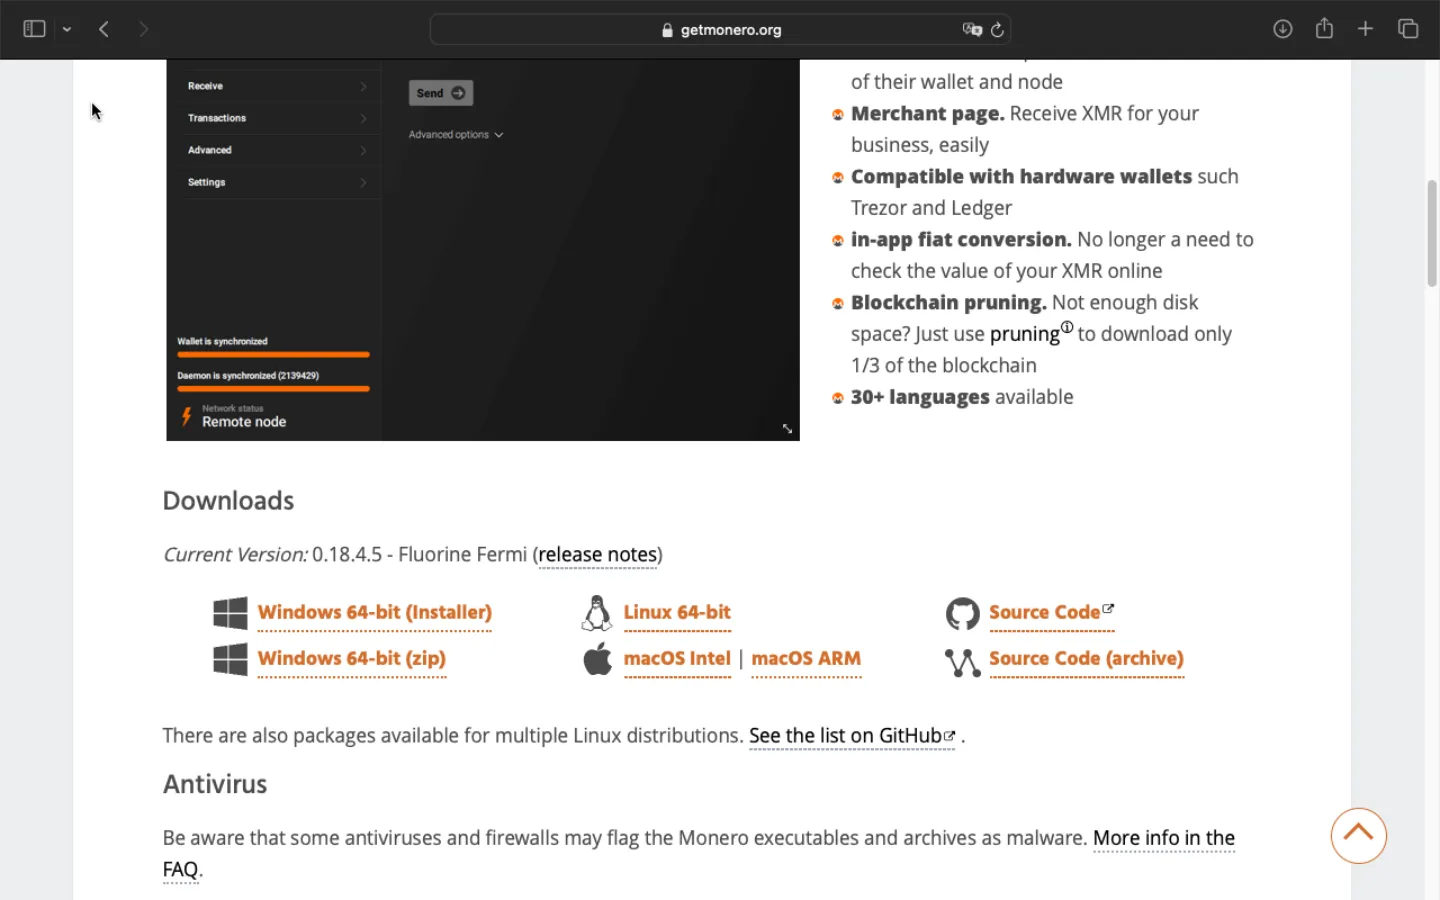Viewport: 1440px width, 900px height.
Task: Click the Windows logo beside zip link
Action: [x=230, y=659]
